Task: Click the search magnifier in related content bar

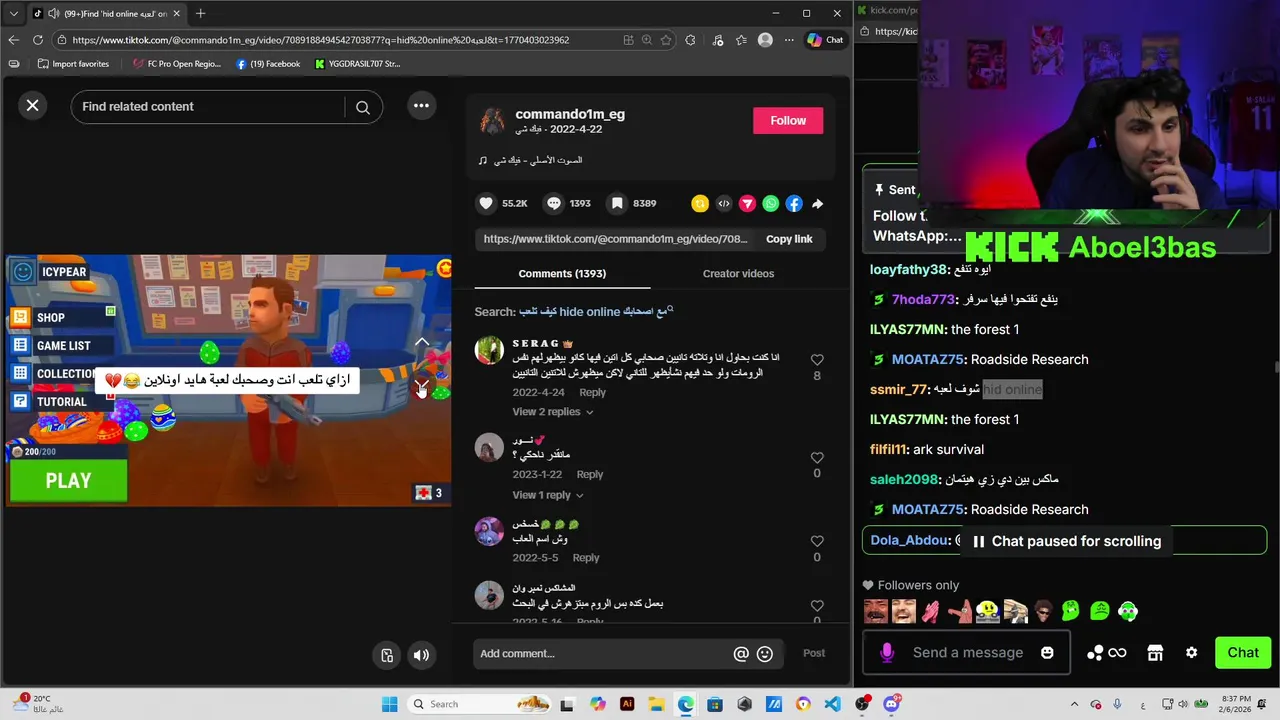Action: (x=363, y=107)
